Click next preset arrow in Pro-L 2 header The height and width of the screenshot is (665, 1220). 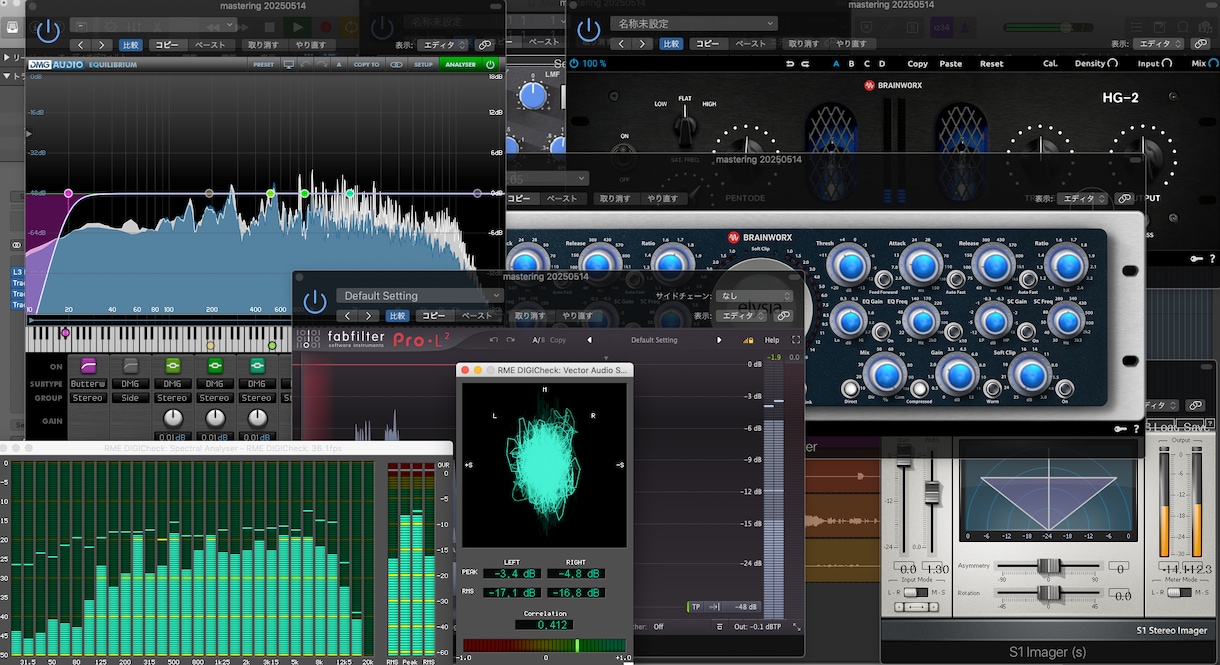pyautogui.click(x=370, y=316)
